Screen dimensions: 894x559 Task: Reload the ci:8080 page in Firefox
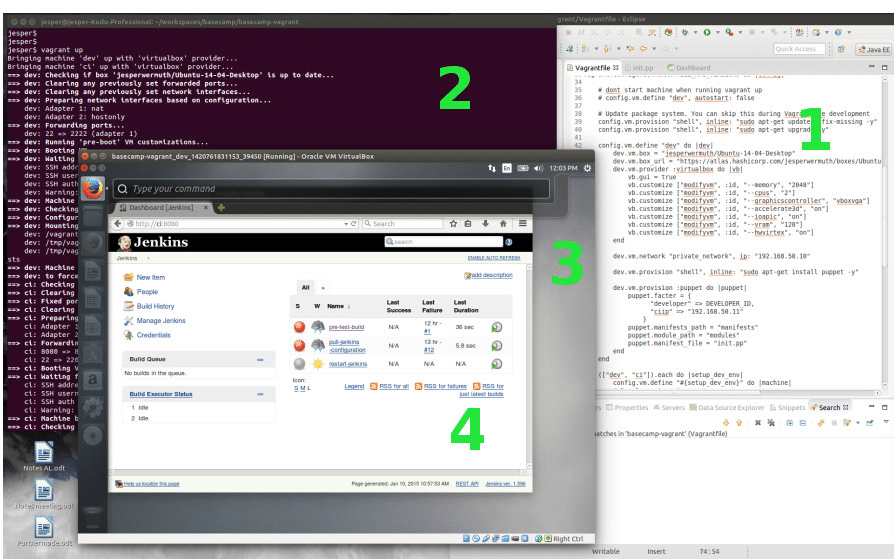353,224
